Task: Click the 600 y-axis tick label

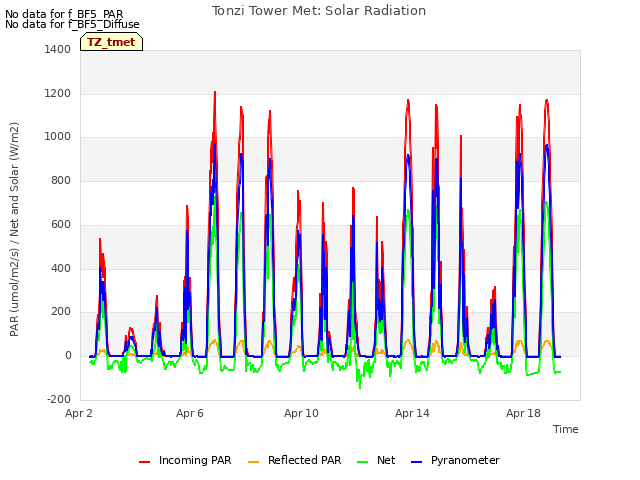Action: click(x=61, y=224)
